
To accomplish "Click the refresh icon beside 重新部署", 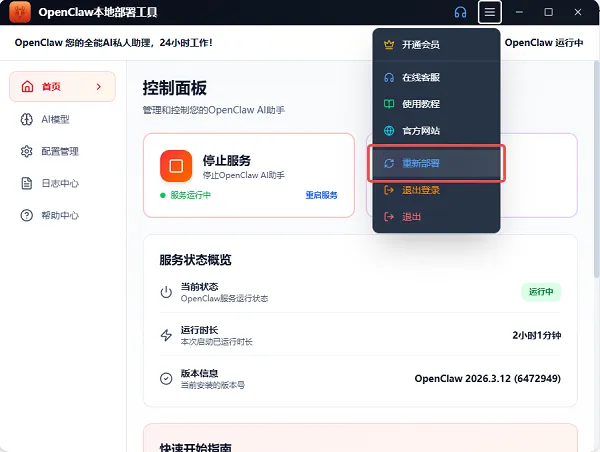I will pyautogui.click(x=389, y=163).
